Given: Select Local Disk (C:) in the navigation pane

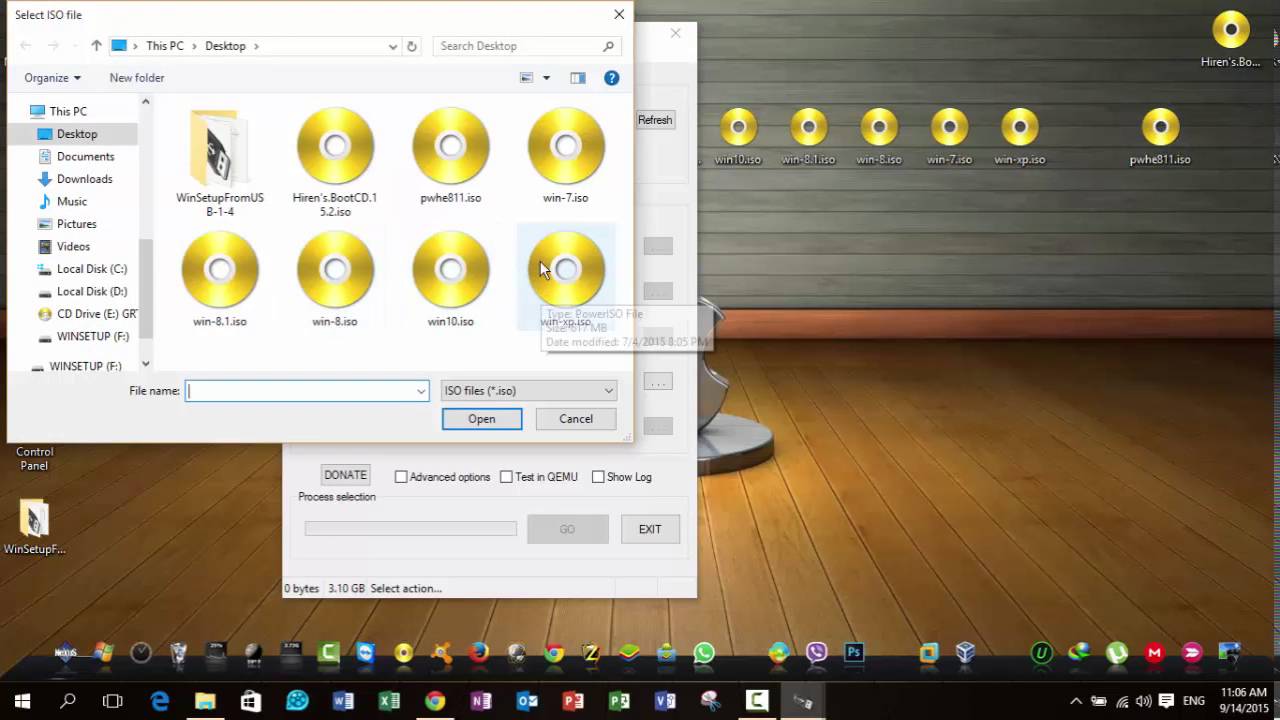Looking at the screenshot, I should [92, 269].
